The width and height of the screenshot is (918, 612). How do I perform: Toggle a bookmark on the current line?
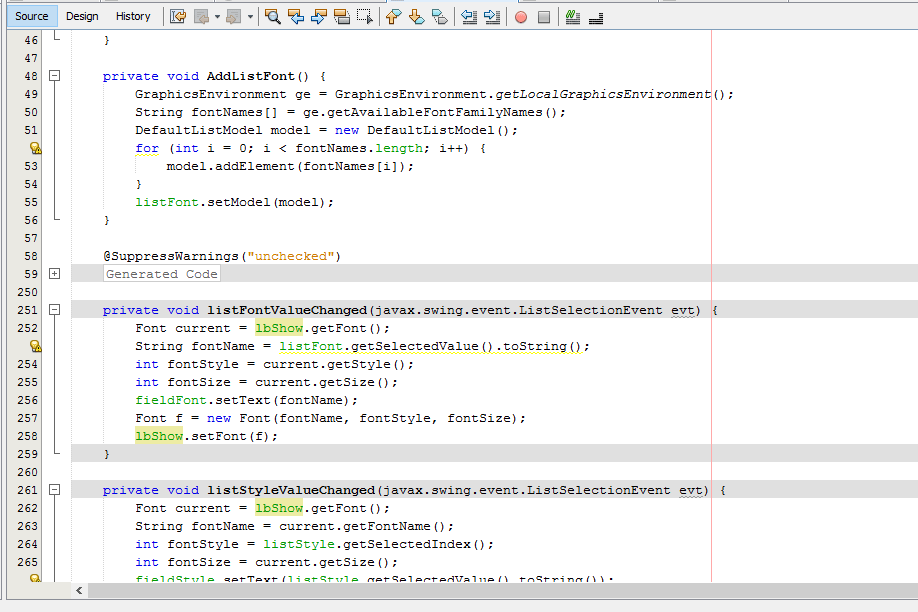pyautogui.click(x=438, y=16)
